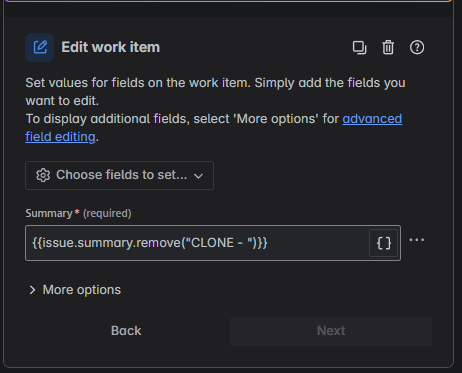The image size is (462, 373).
Task: Duplicate this Edit work item component
Action: [359, 47]
